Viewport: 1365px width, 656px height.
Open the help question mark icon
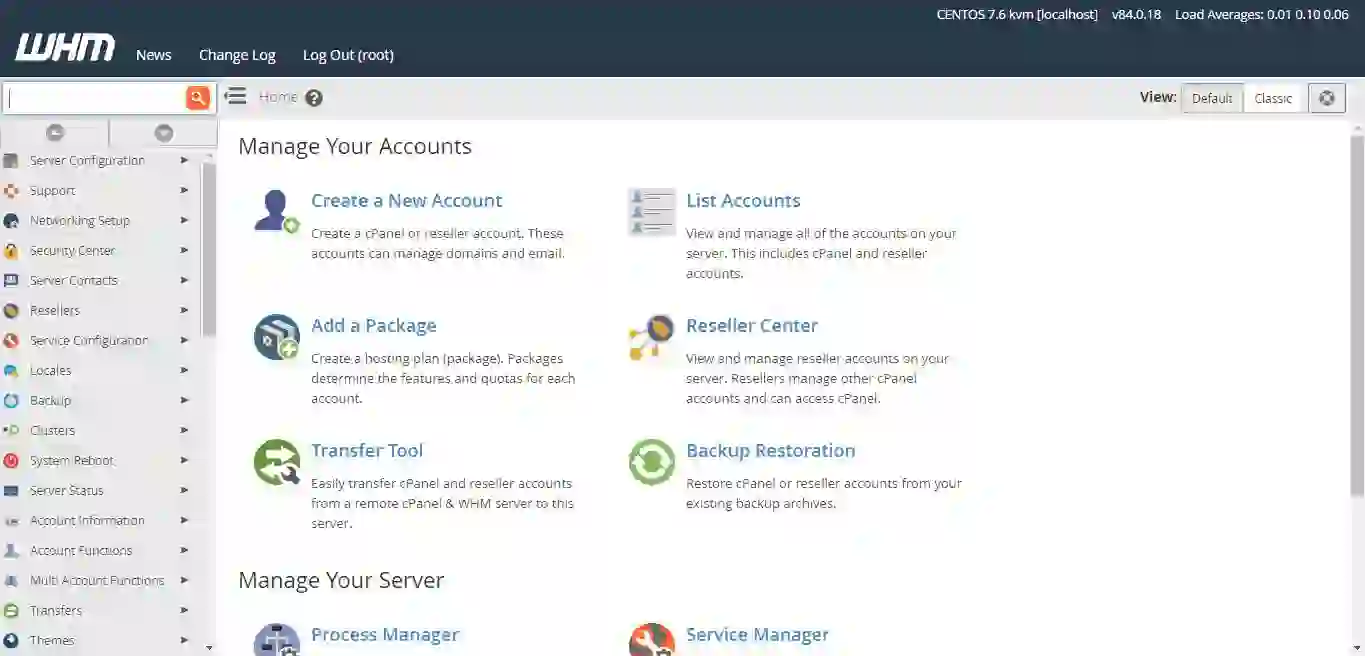click(314, 98)
